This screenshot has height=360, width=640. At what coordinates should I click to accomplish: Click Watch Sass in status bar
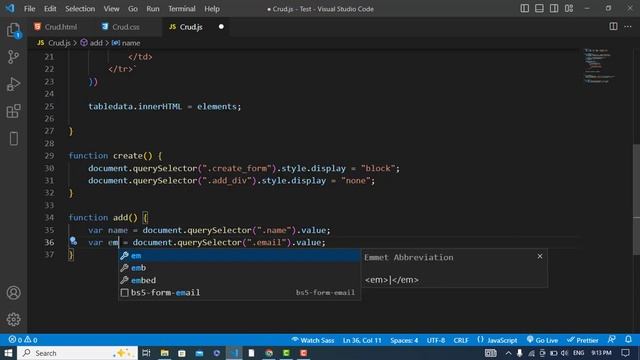point(313,340)
